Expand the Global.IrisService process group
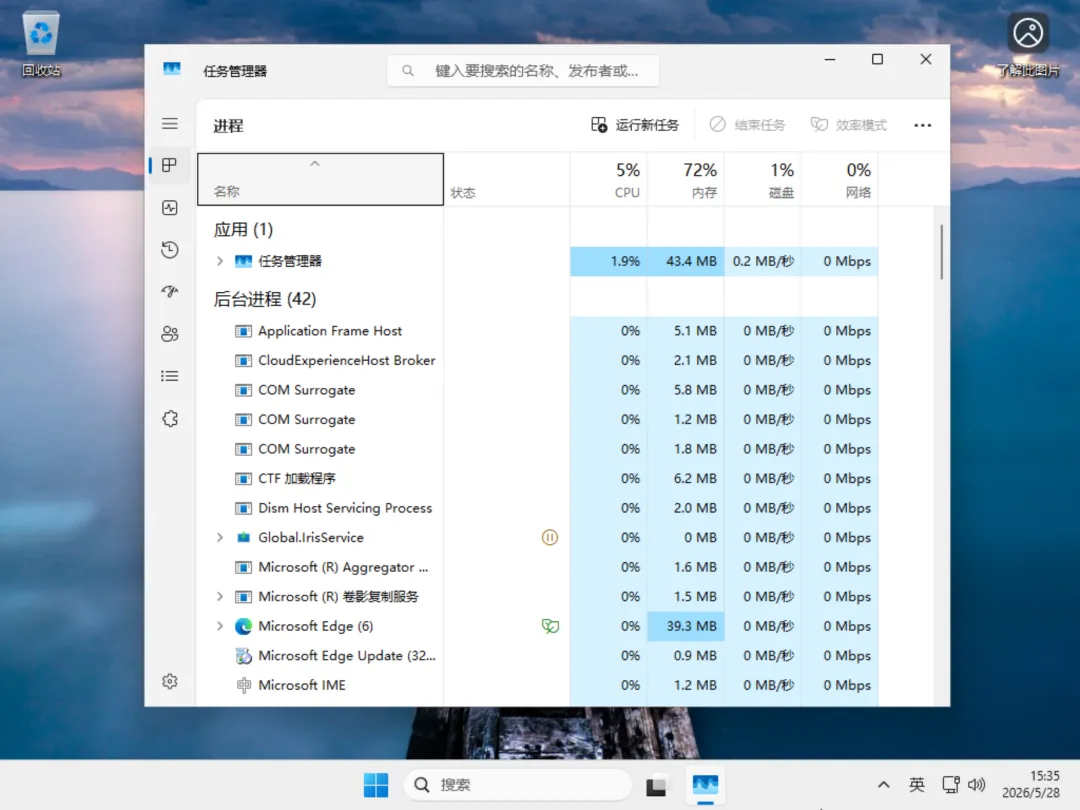The height and width of the screenshot is (810, 1080). [220, 537]
